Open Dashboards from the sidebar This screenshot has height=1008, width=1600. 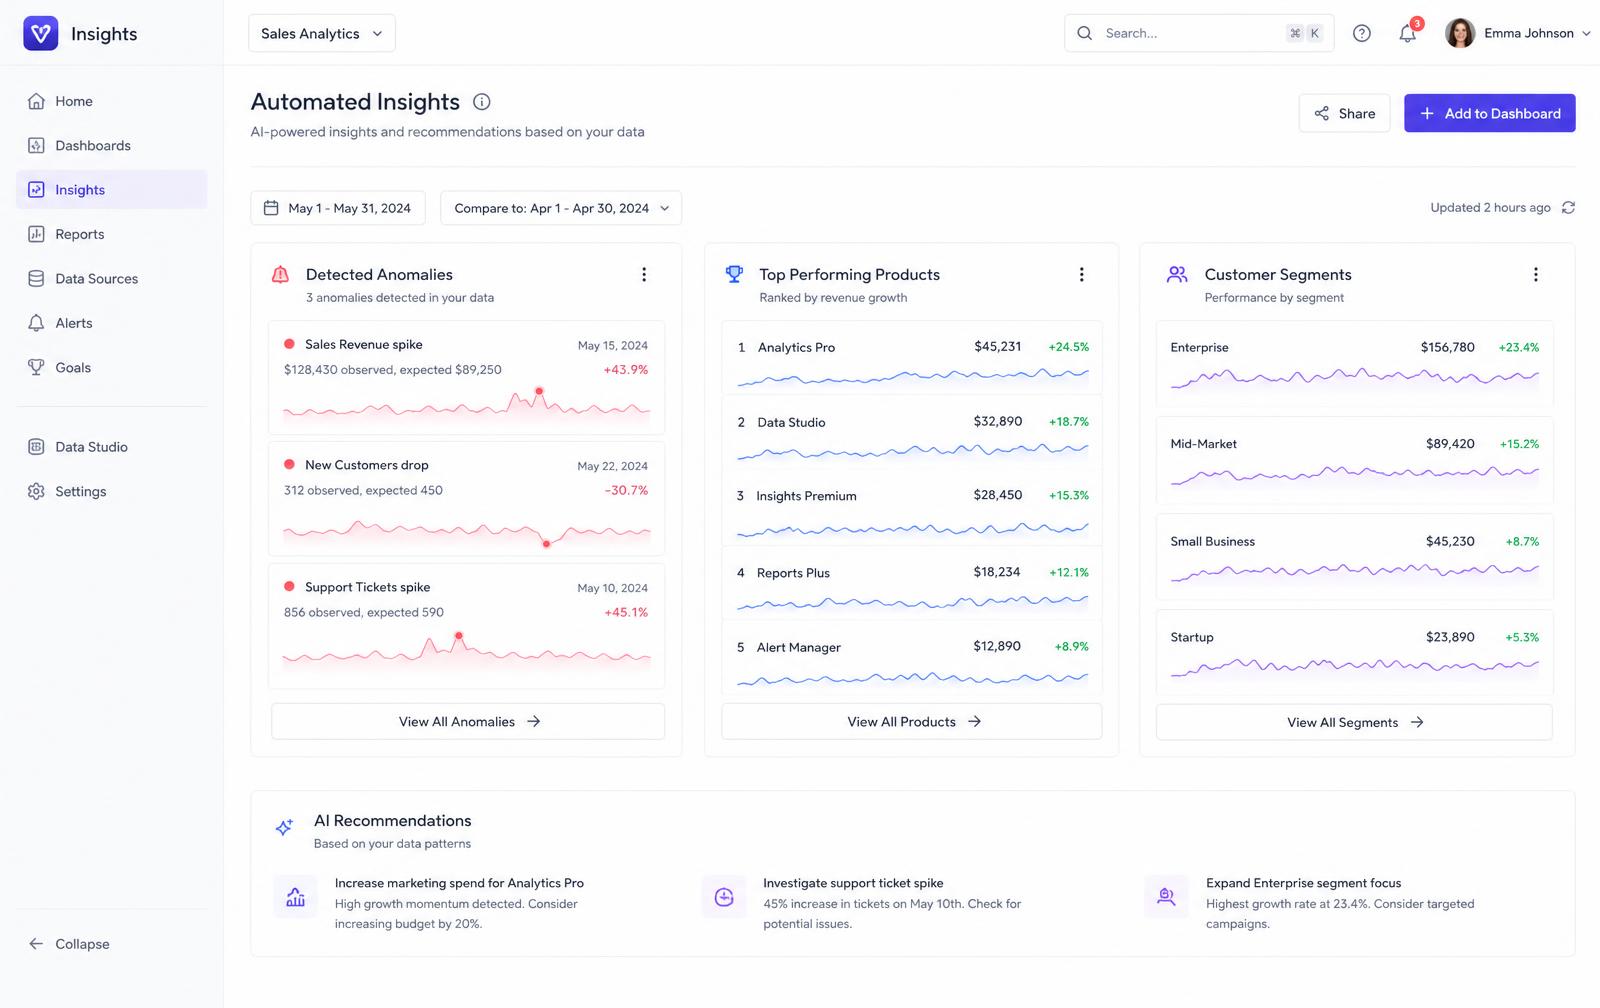coord(111,145)
